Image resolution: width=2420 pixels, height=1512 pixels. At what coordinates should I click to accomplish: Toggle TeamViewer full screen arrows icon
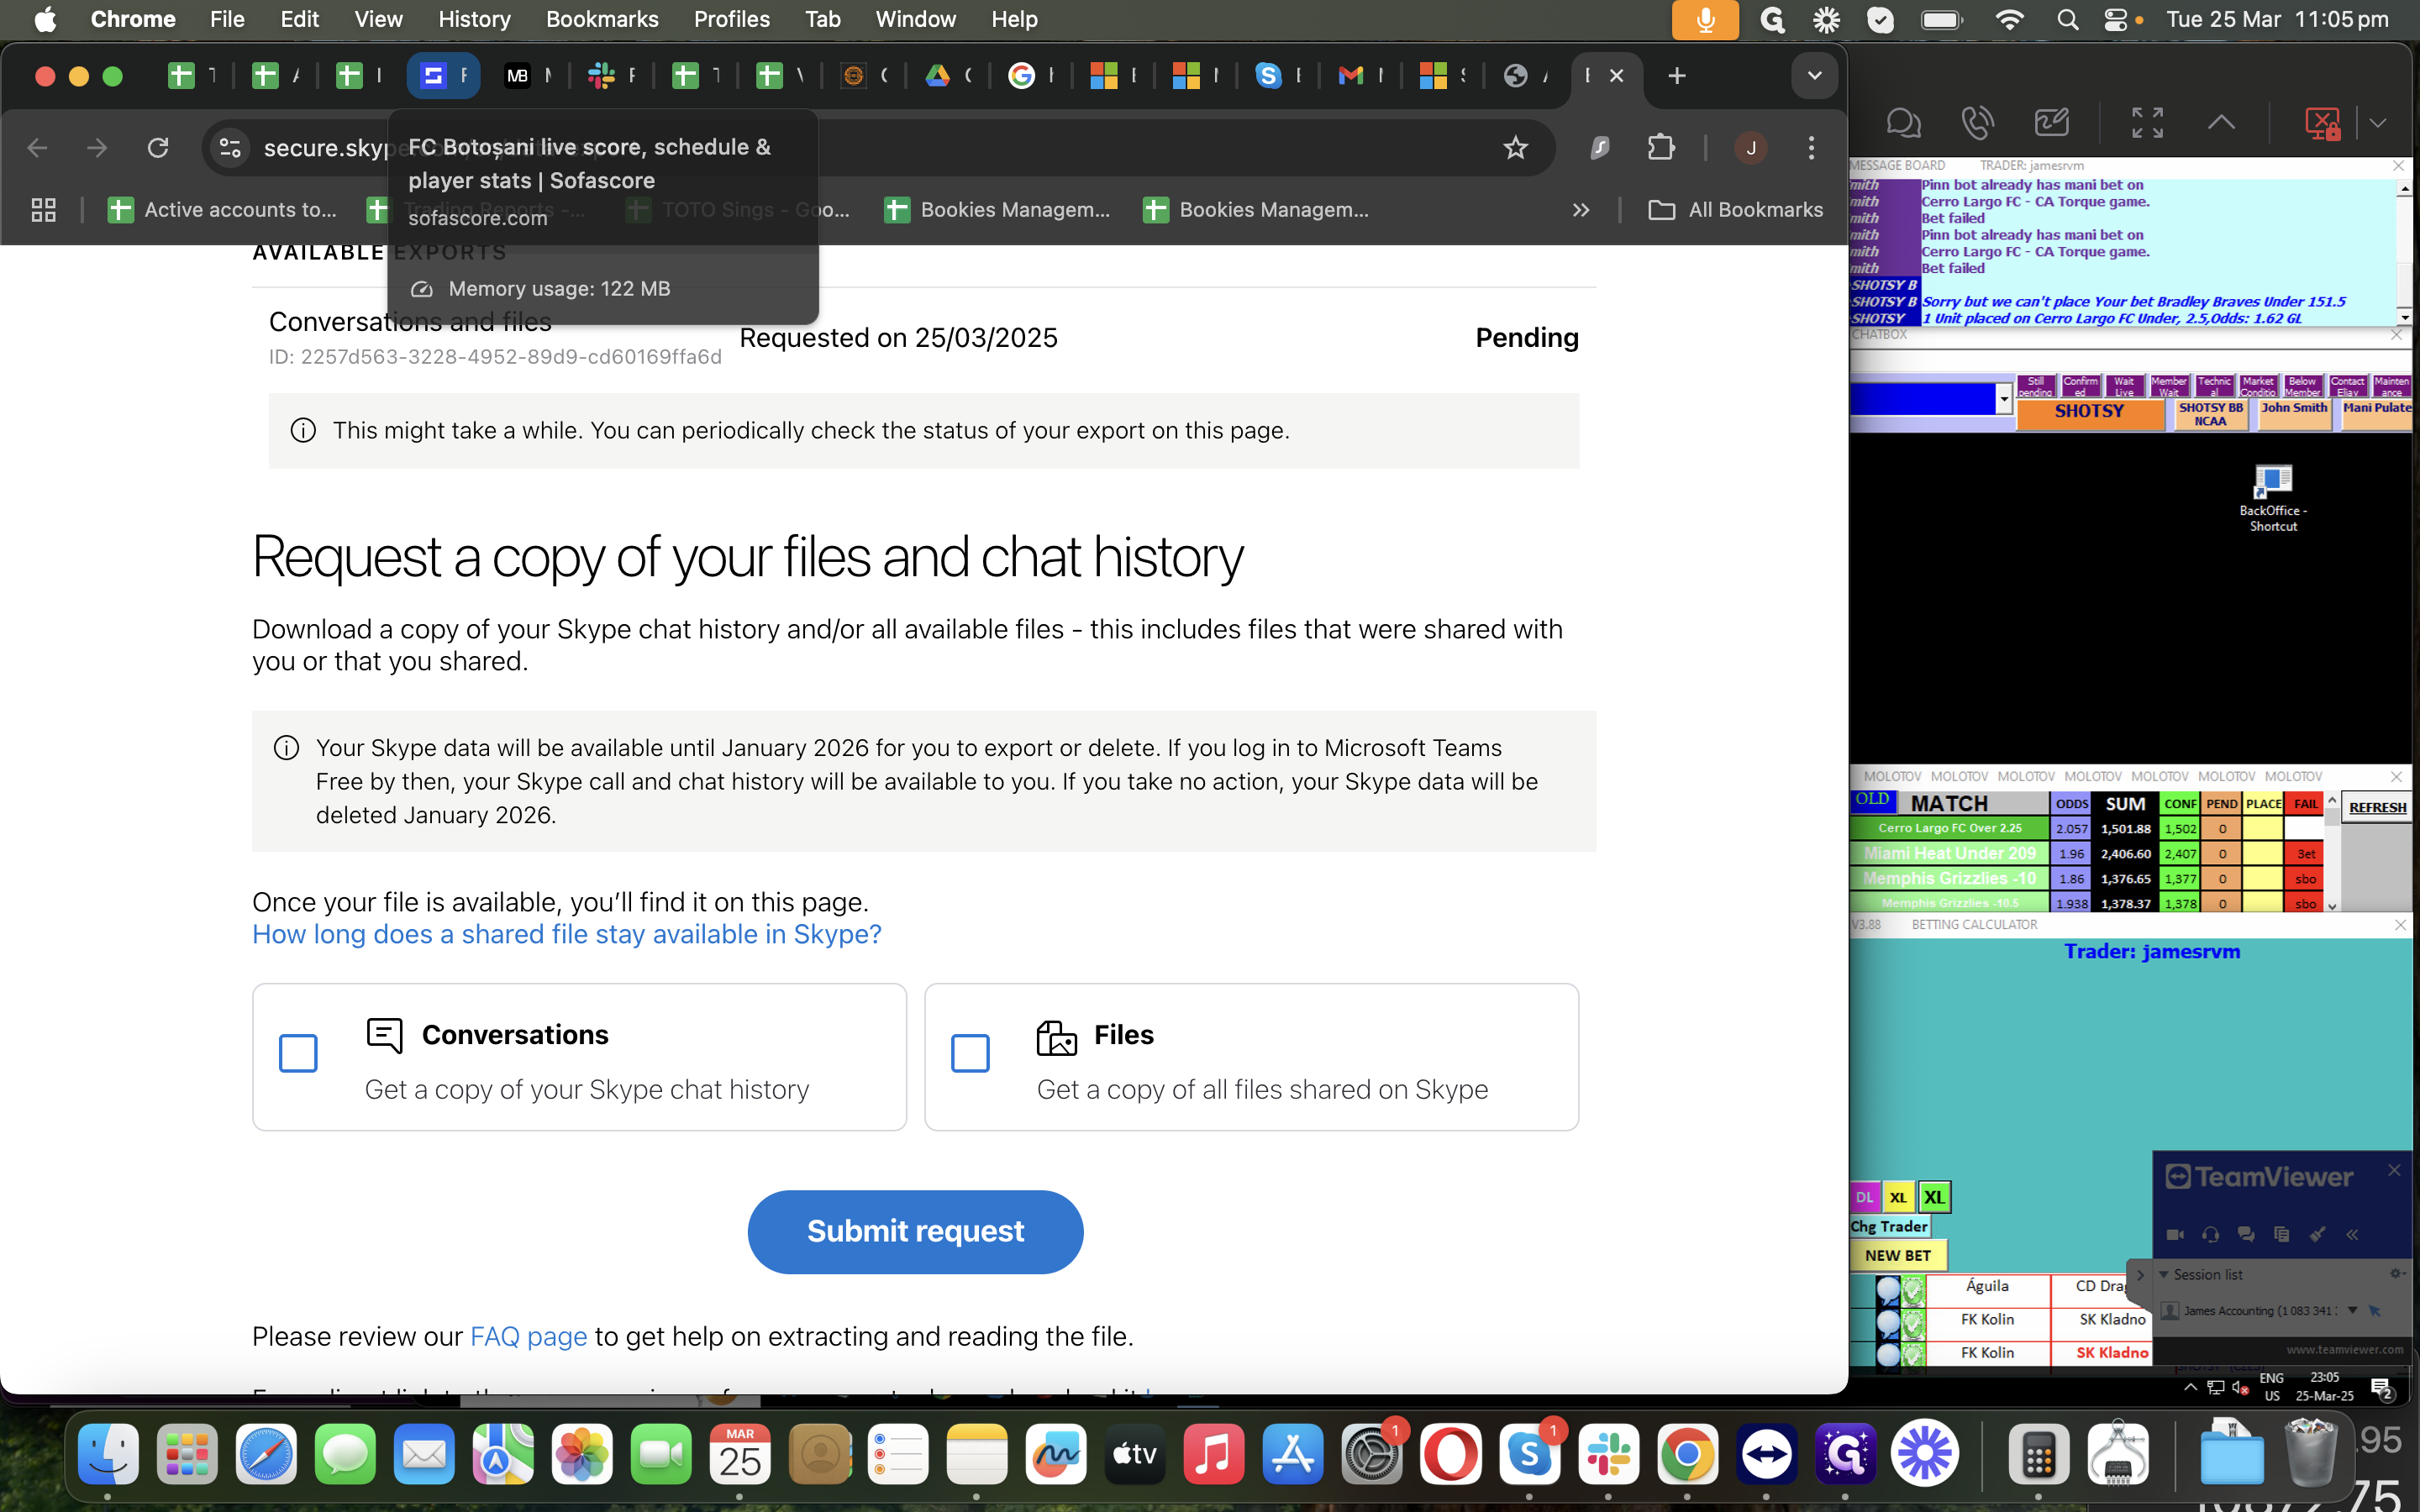(2147, 123)
